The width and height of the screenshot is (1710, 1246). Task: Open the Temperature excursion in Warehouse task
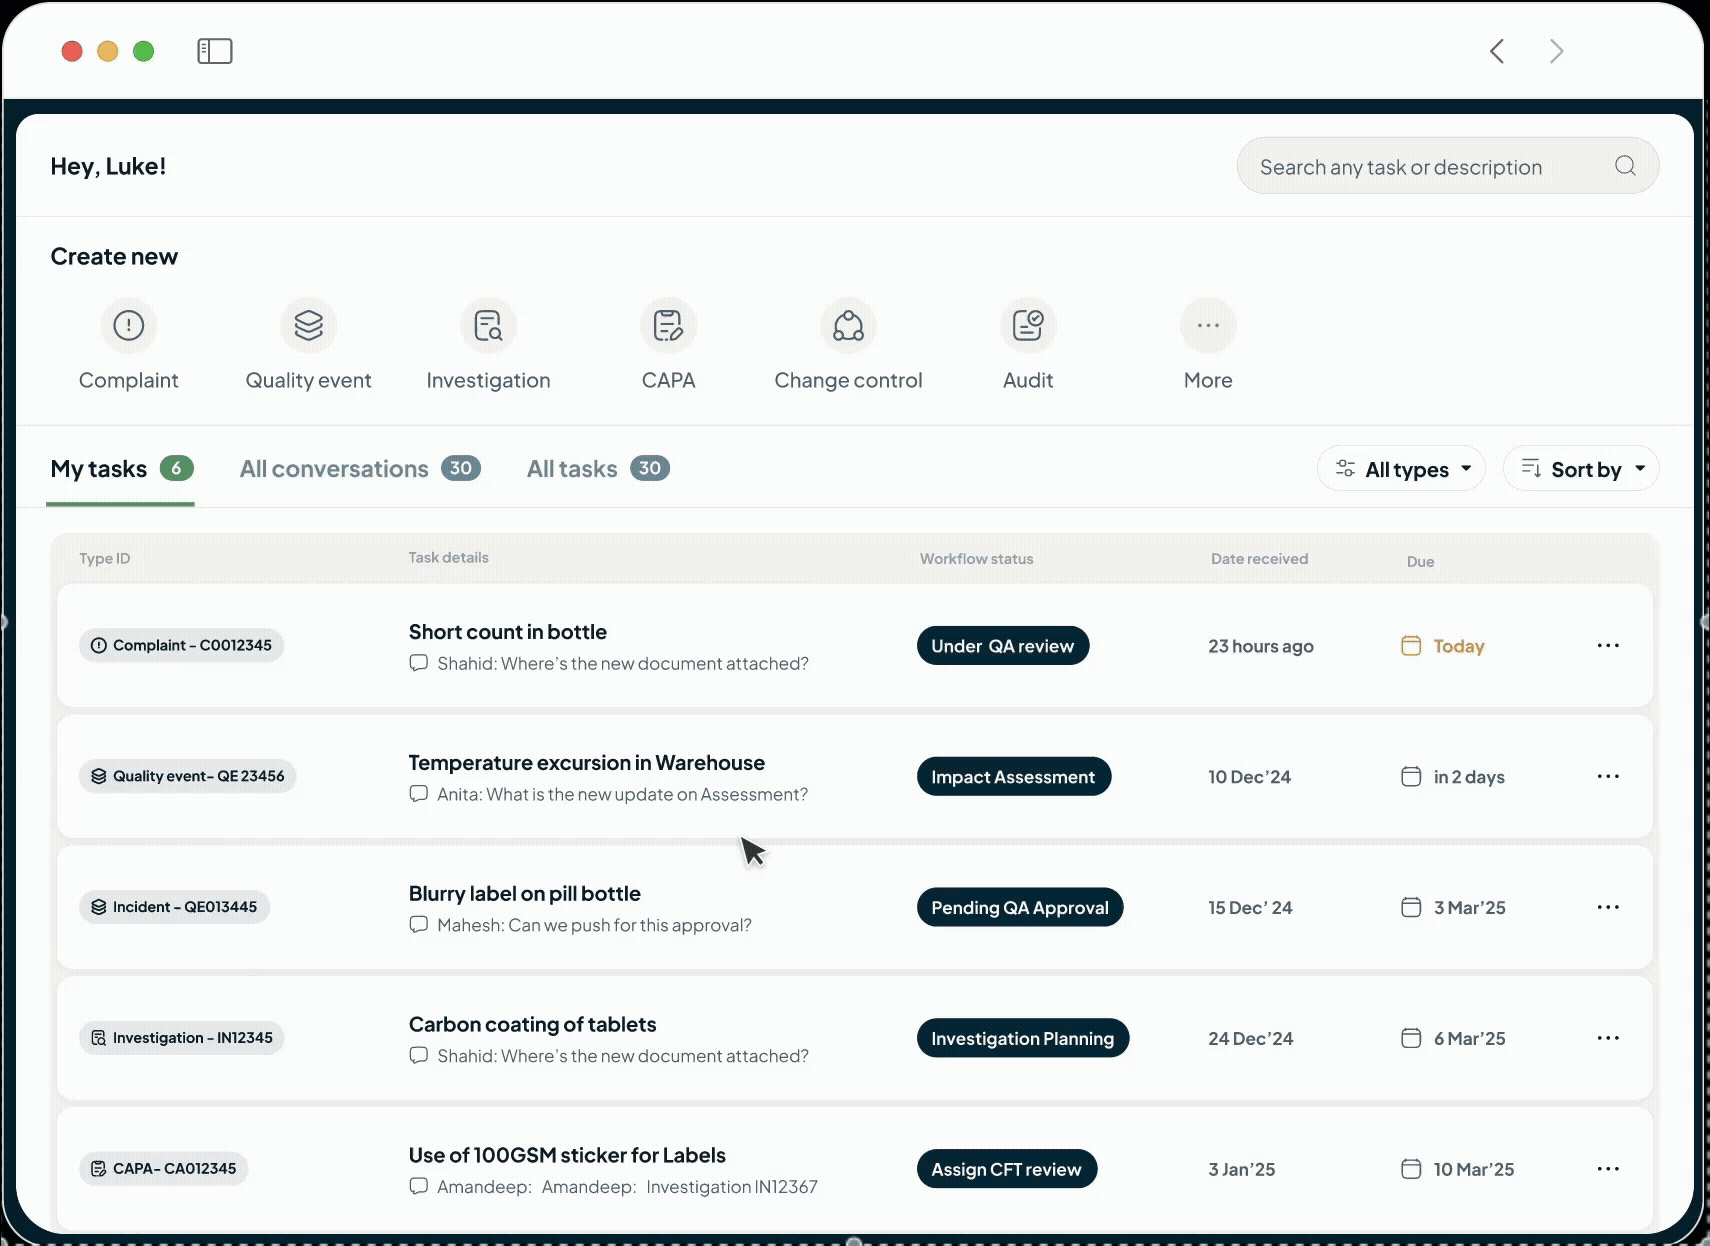point(586,762)
